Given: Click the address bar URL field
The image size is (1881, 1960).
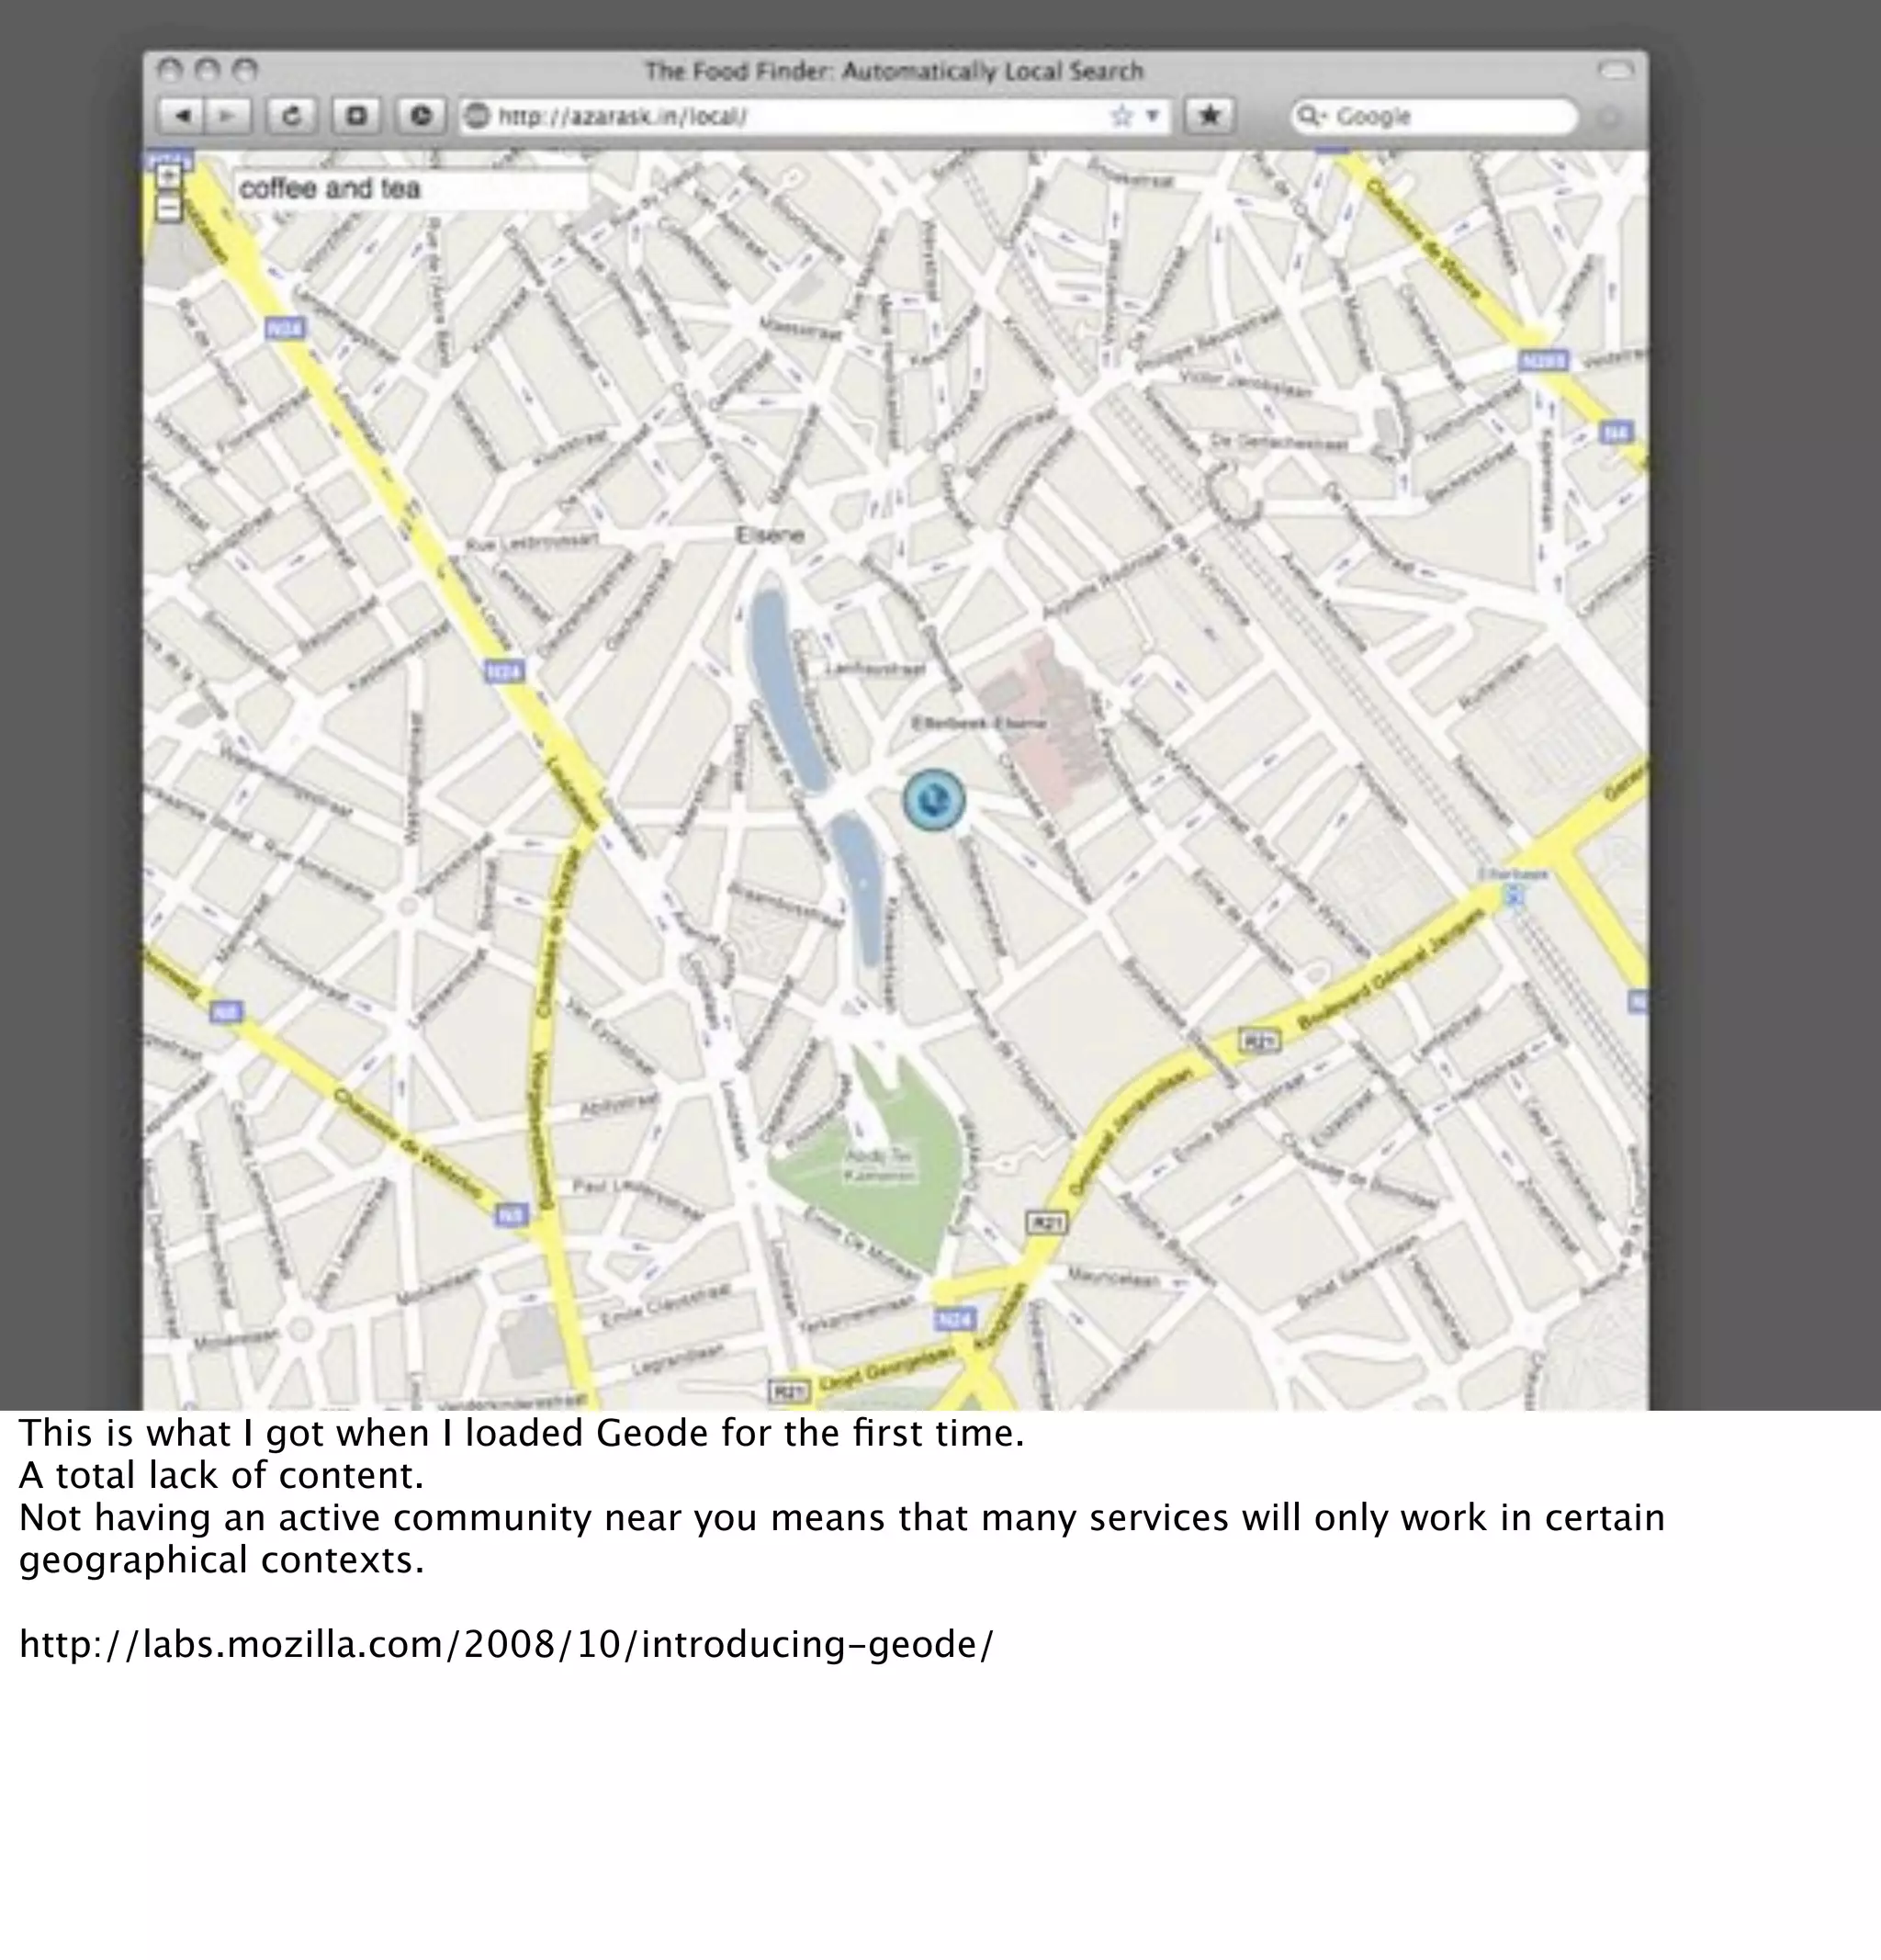Looking at the screenshot, I should click(x=780, y=117).
